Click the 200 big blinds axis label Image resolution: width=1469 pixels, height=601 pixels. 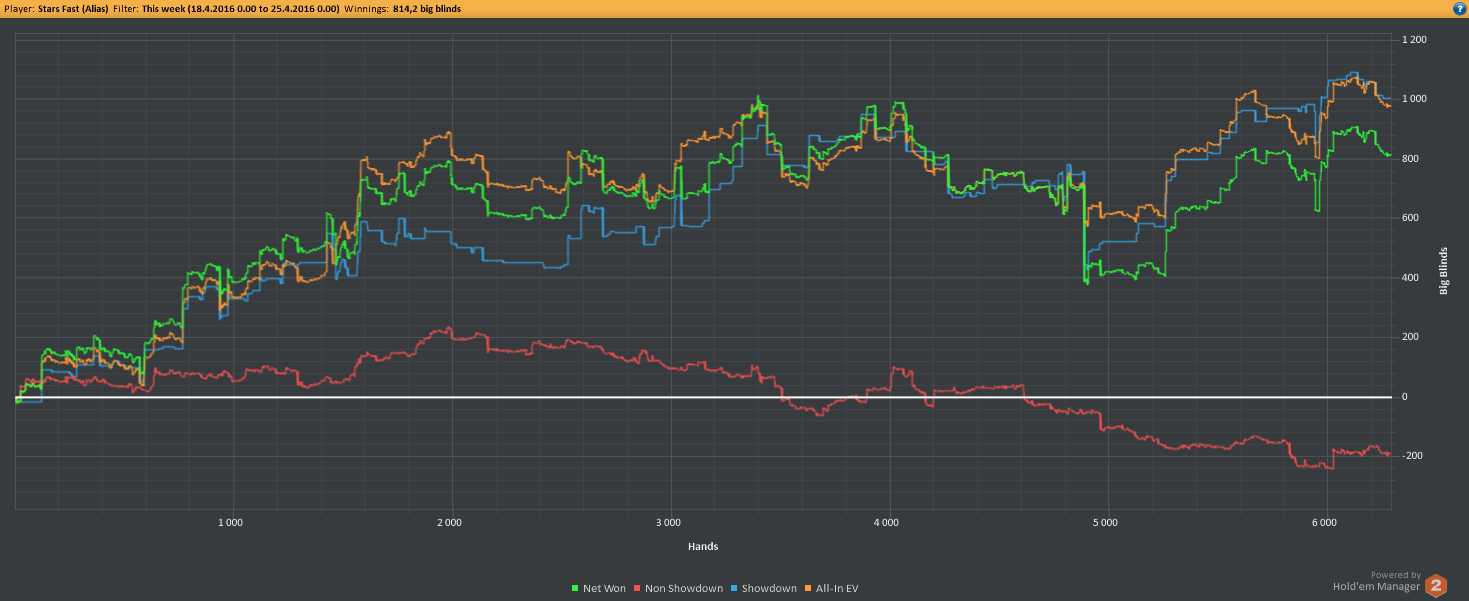pos(1410,337)
